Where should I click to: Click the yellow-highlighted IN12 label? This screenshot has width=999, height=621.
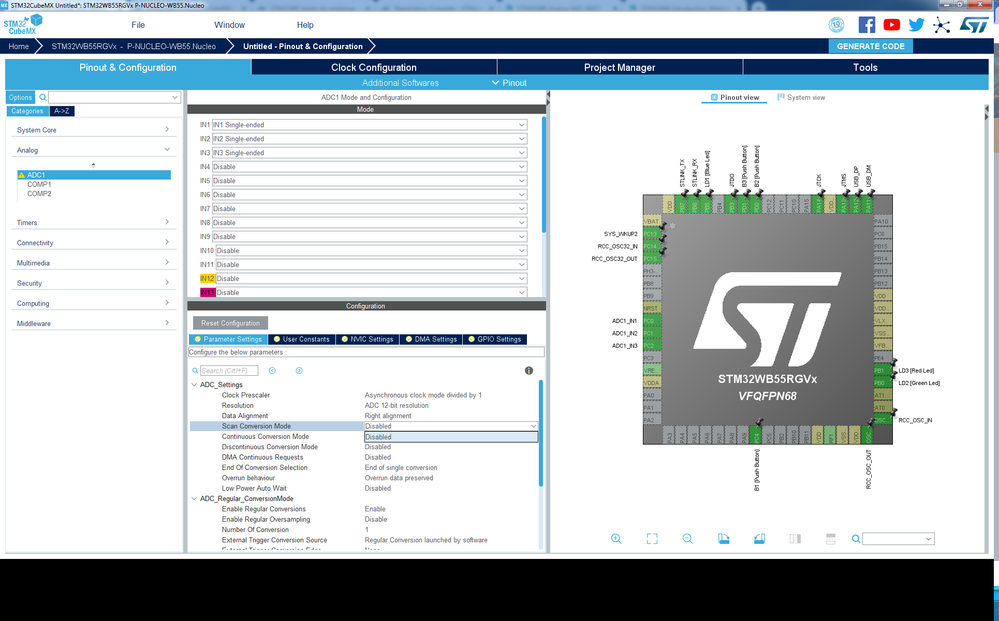coord(207,278)
